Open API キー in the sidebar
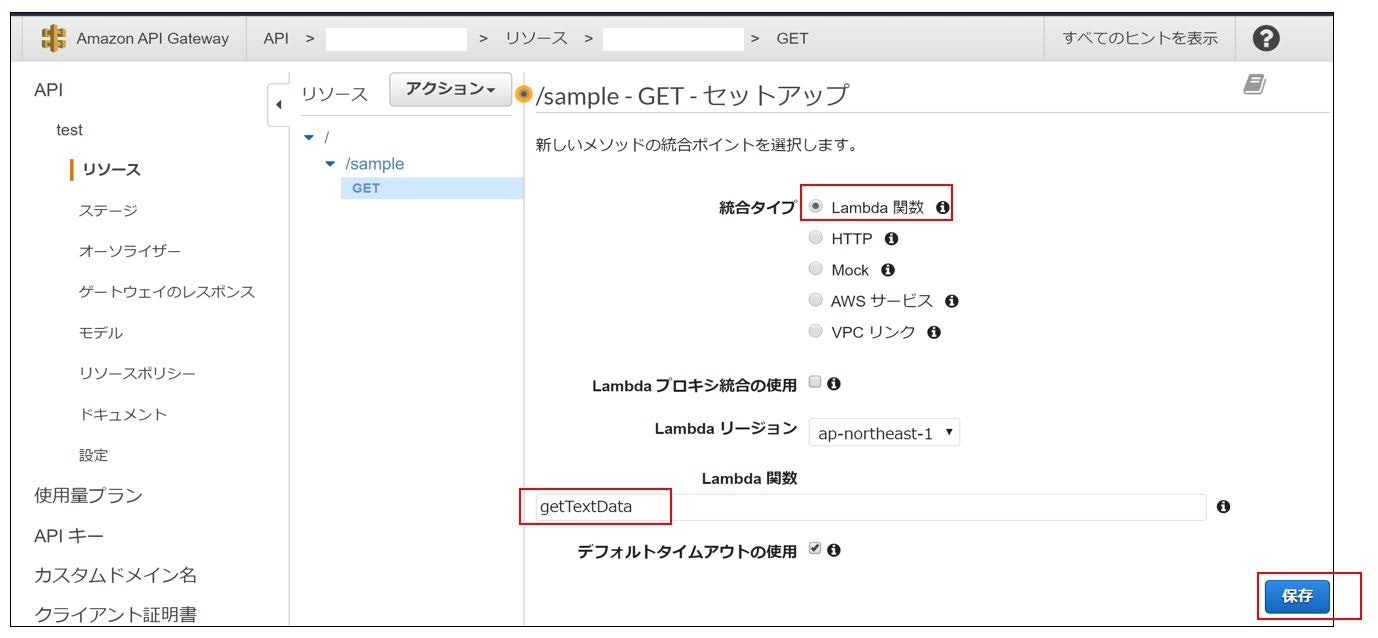Image resolution: width=1378 pixels, height=638 pixels. point(69,536)
